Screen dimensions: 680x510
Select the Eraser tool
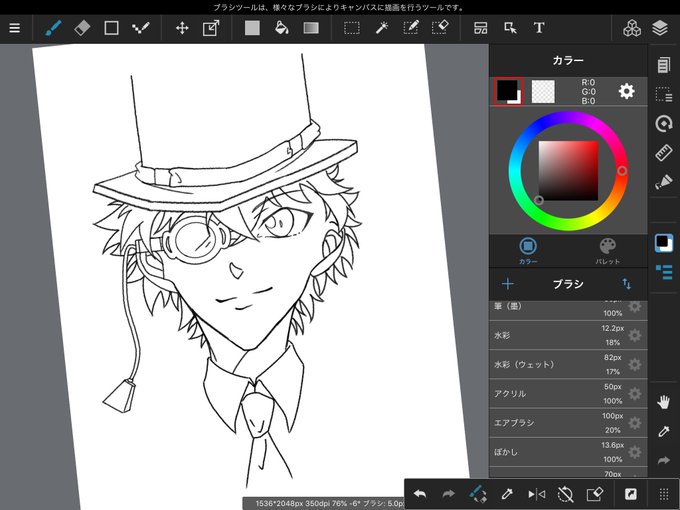(82, 28)
